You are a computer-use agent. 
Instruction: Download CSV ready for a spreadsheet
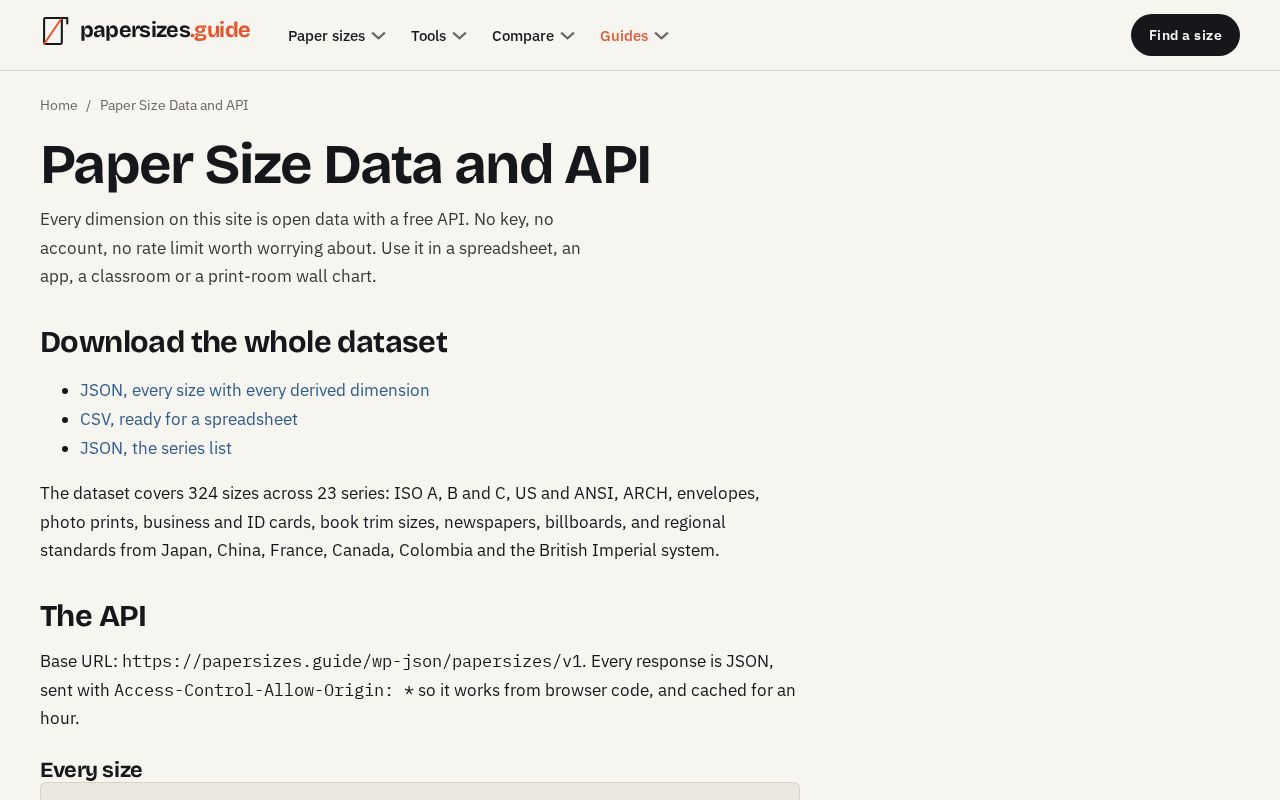pyautogui.click(x=189, y=419)
